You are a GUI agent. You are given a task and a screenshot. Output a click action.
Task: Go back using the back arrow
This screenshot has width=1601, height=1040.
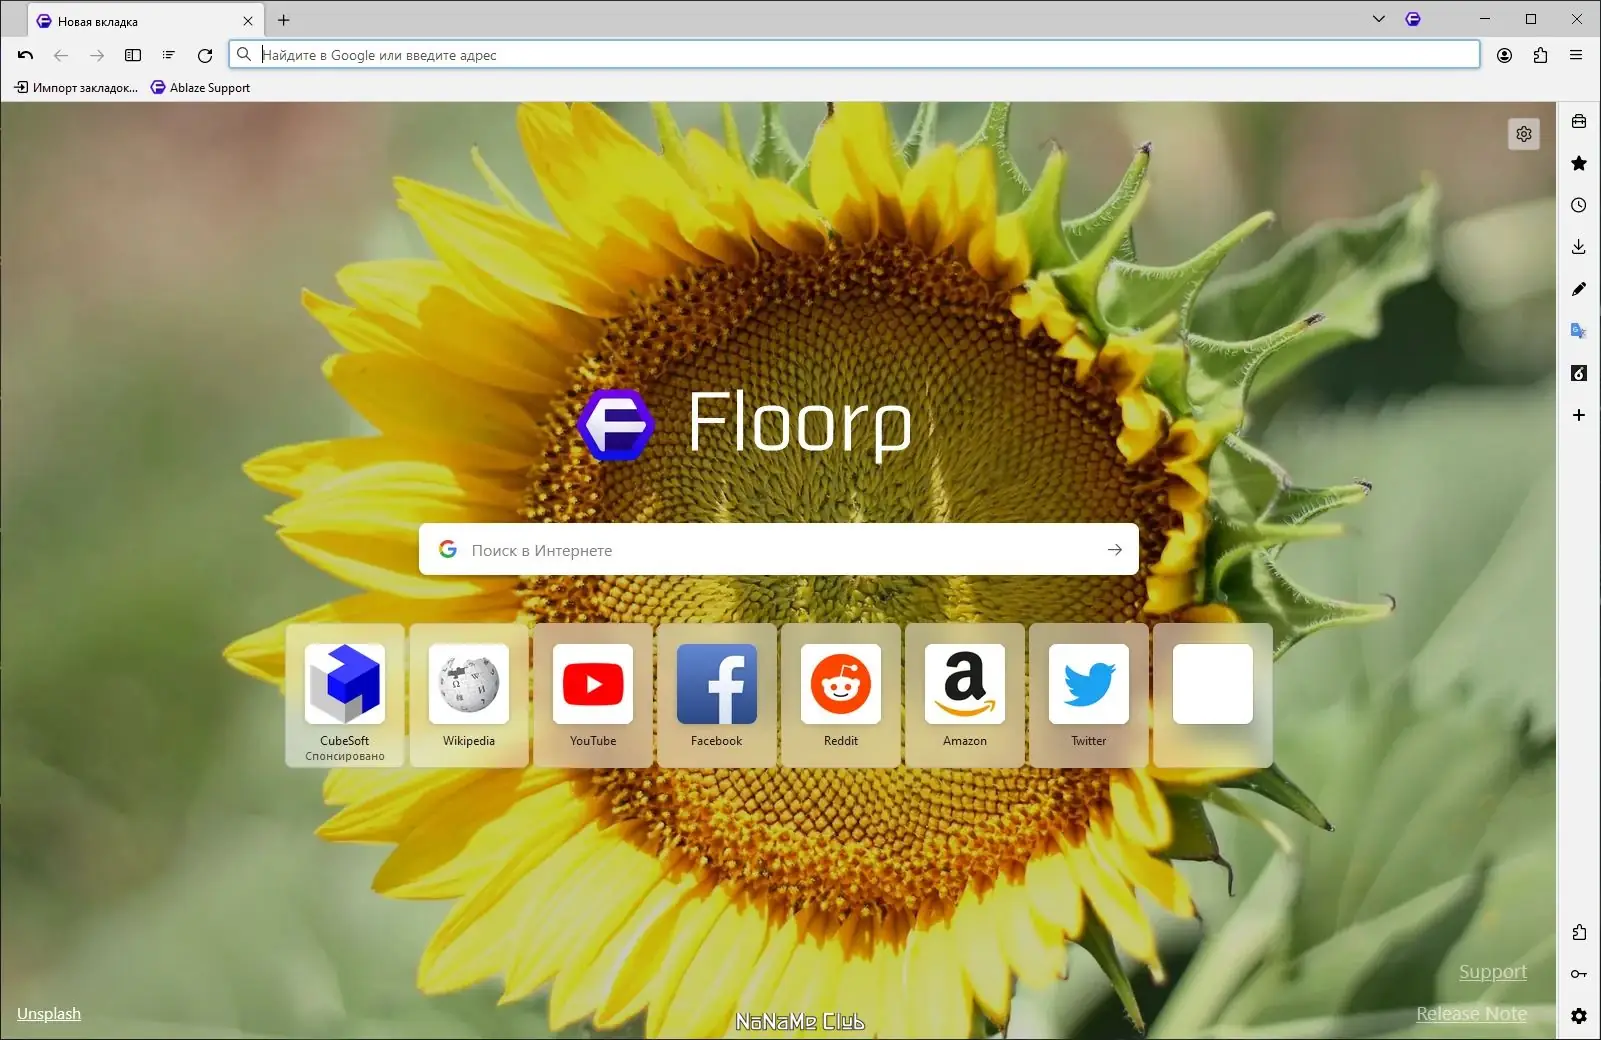click(61, 55)
